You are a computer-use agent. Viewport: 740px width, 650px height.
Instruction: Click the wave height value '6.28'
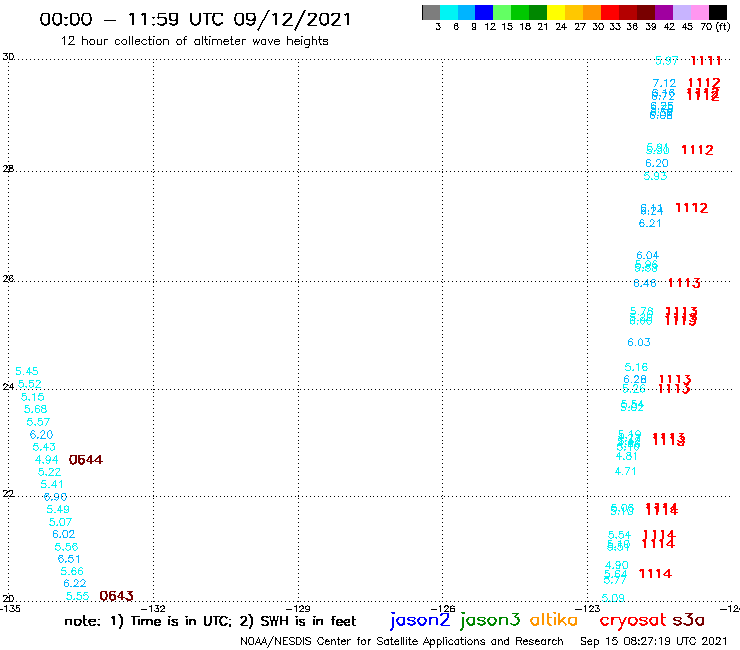click(x=635, y=380)
